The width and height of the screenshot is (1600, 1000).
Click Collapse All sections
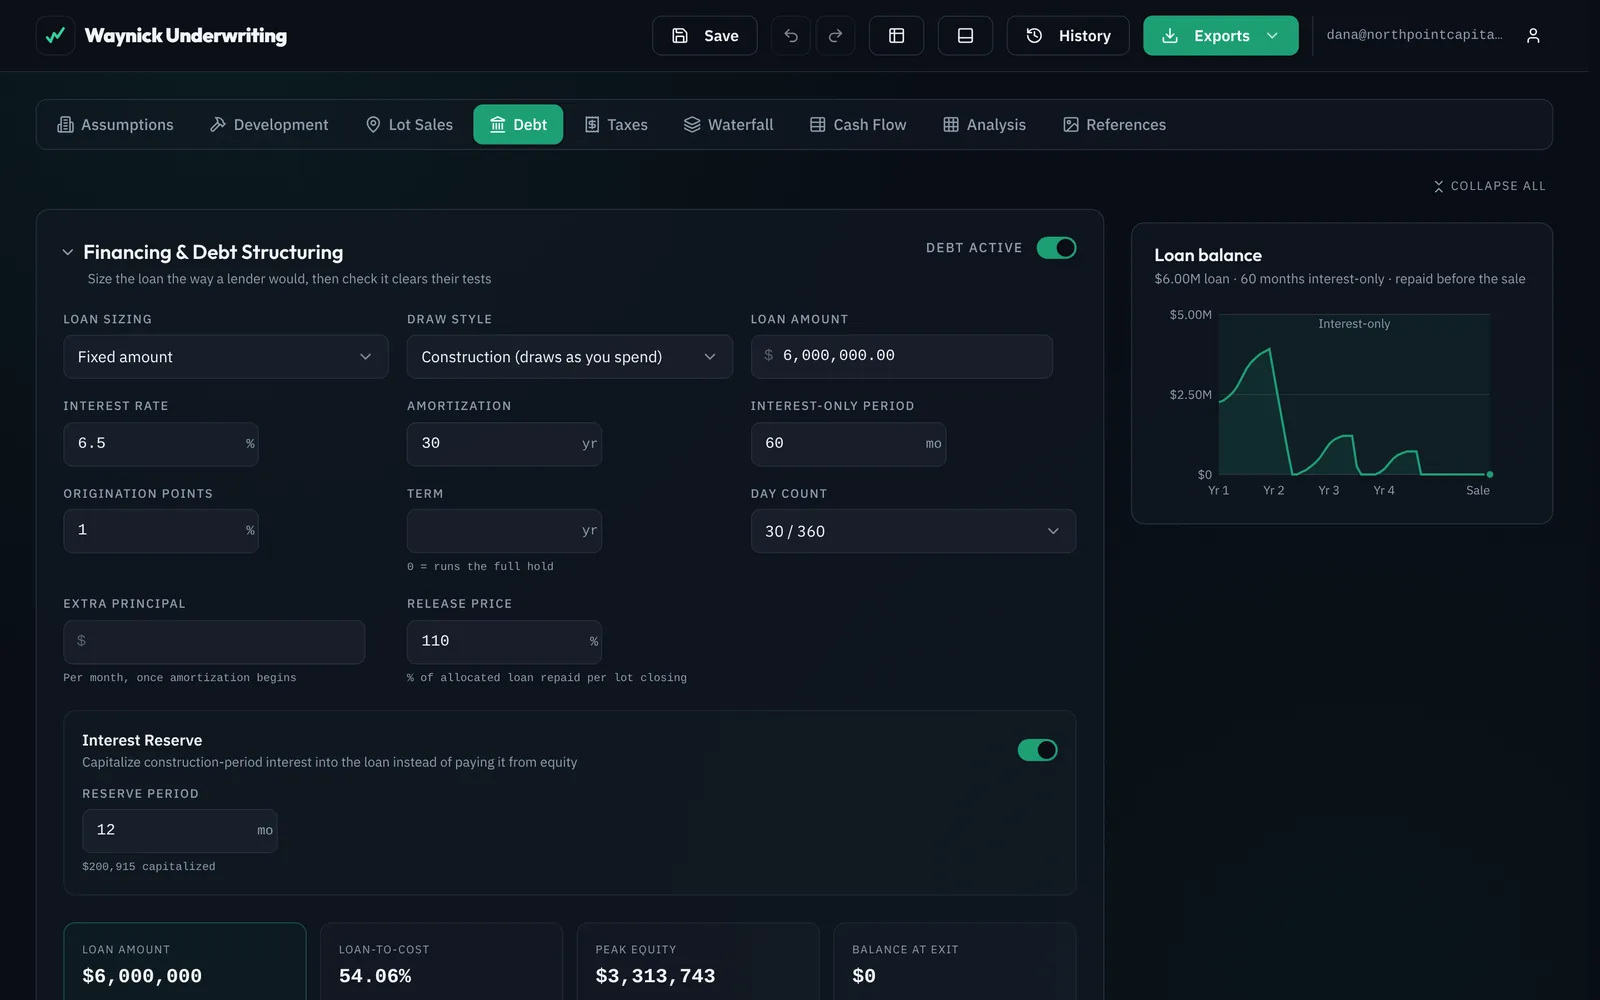tap(1489, 186)
